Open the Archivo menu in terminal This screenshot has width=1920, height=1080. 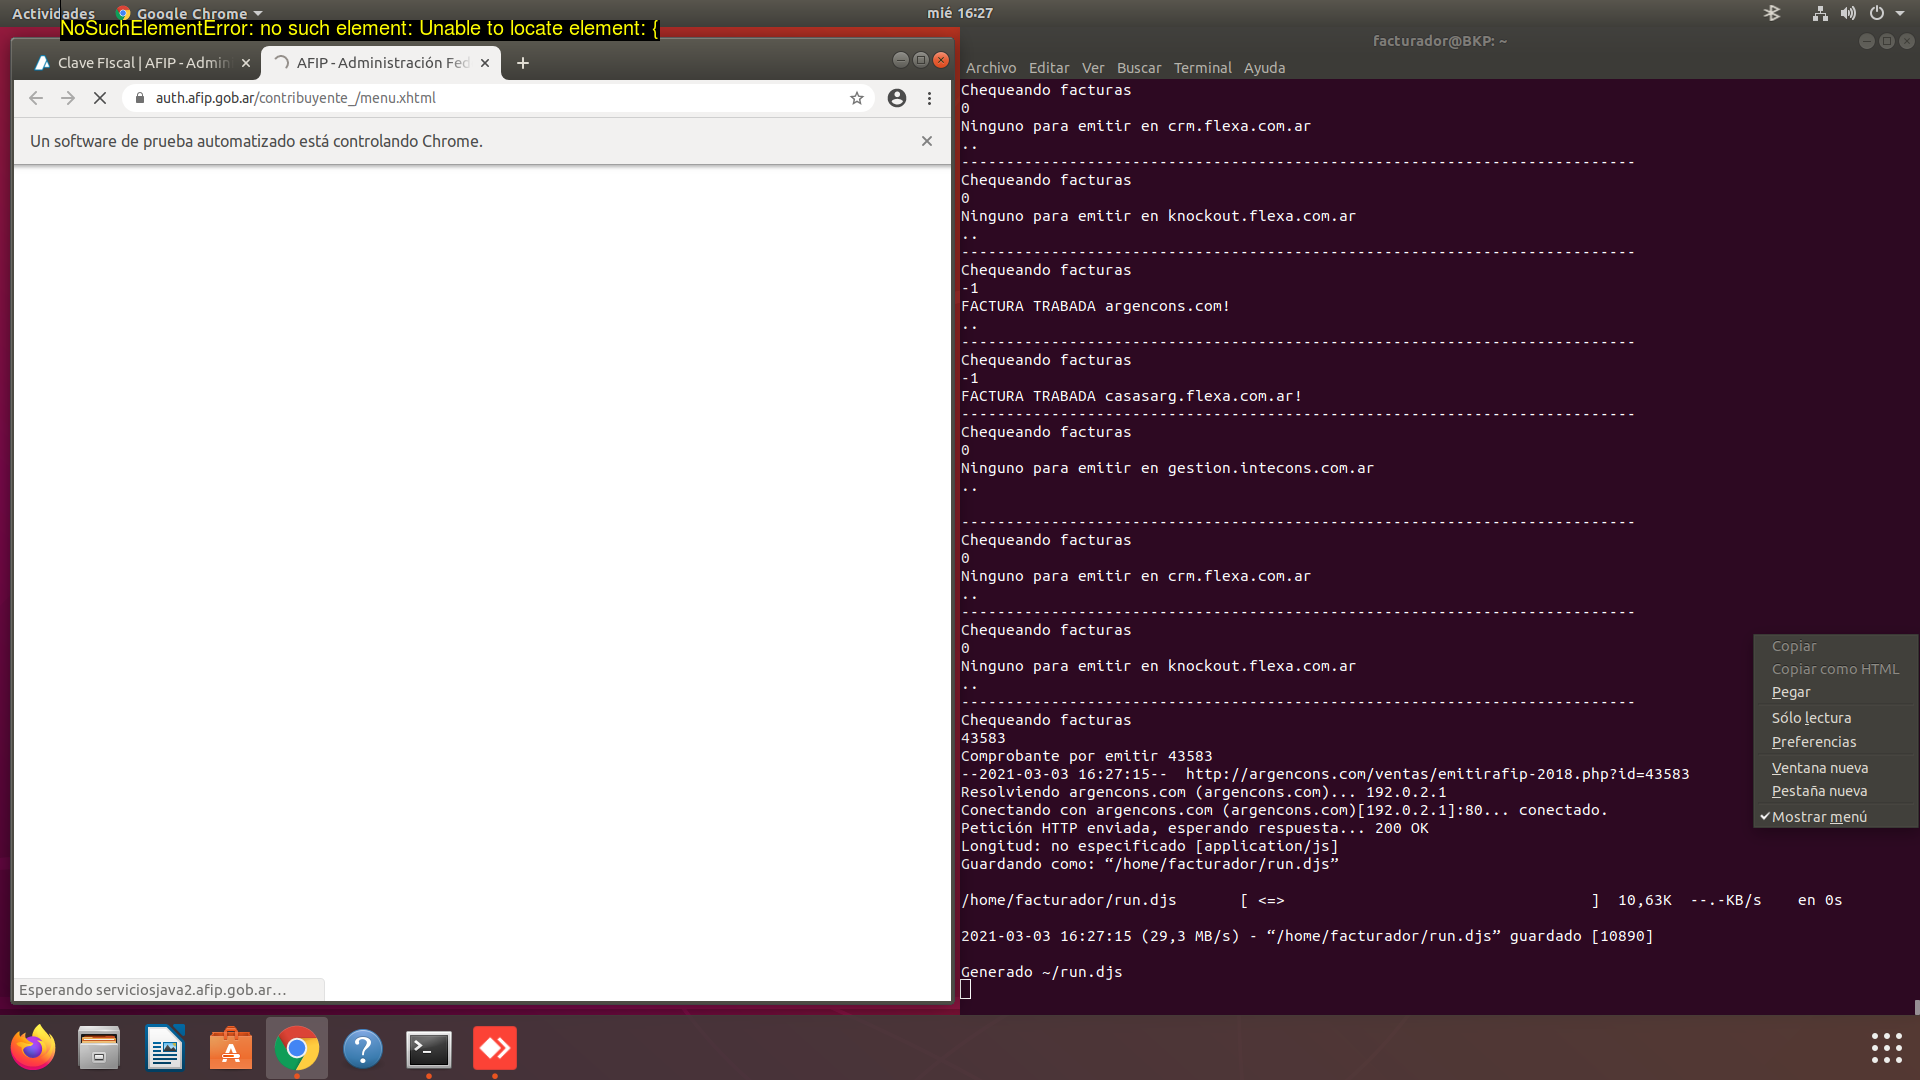tap(991, 68)
